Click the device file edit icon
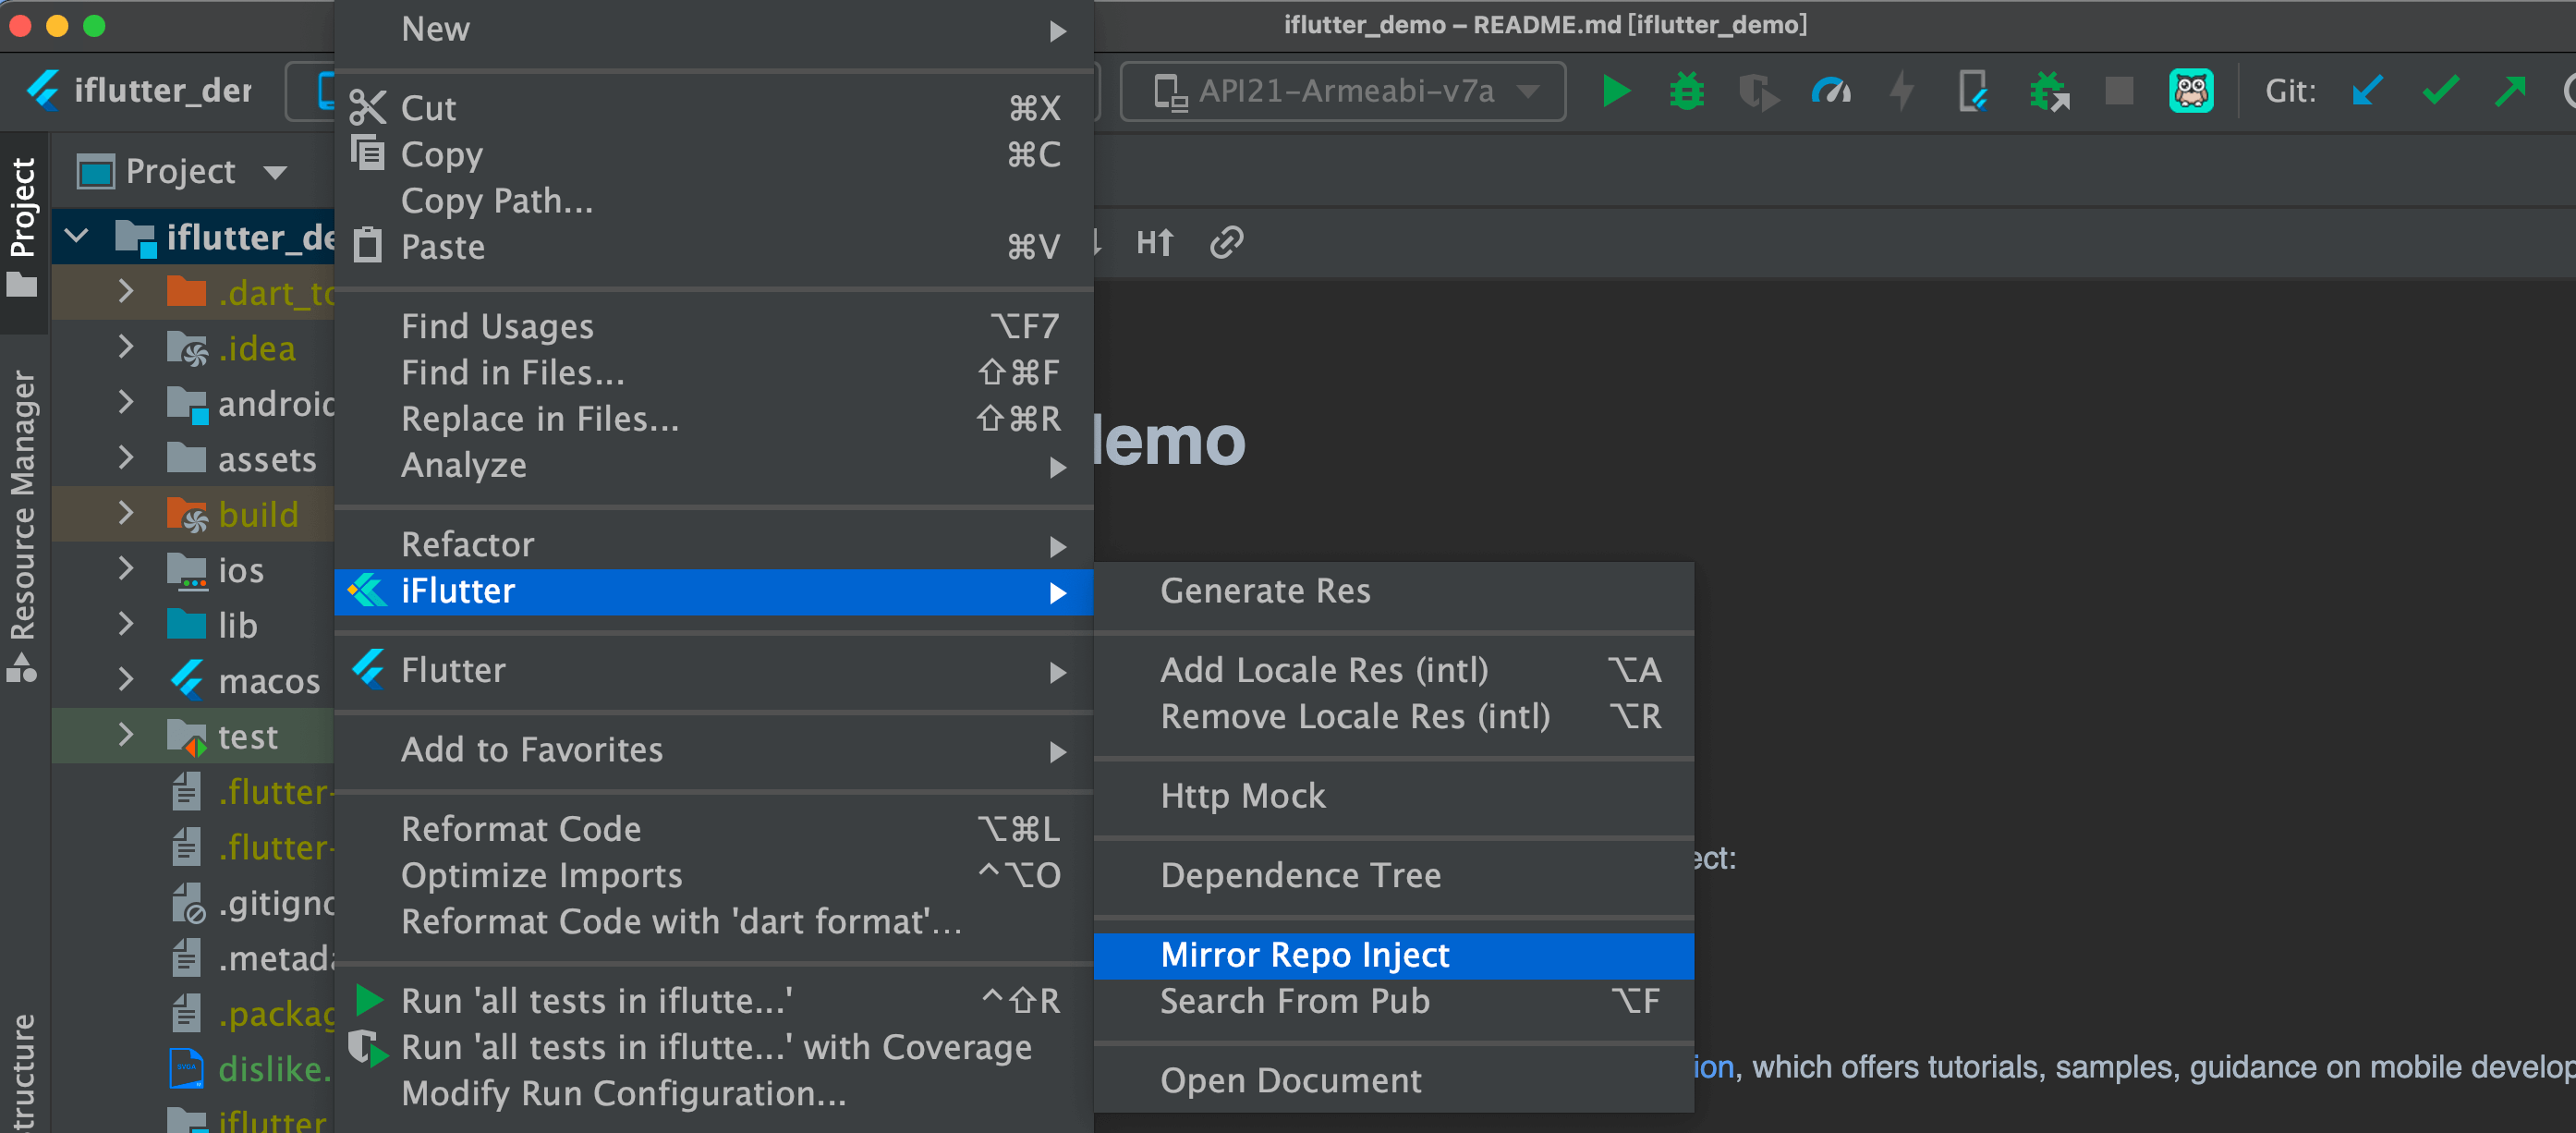2576x1133 pixels. [x=1973, y=91]
